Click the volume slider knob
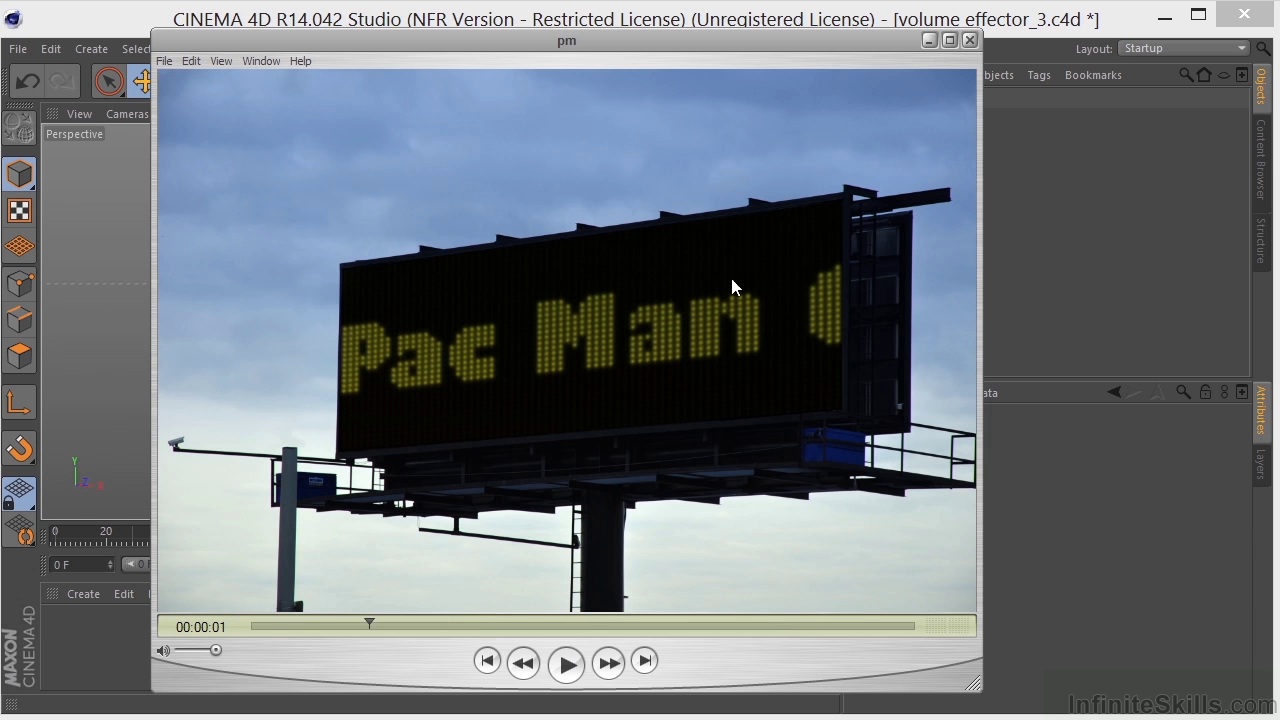The width and height of the screenshot is (1280, 720). coord(215,651)
